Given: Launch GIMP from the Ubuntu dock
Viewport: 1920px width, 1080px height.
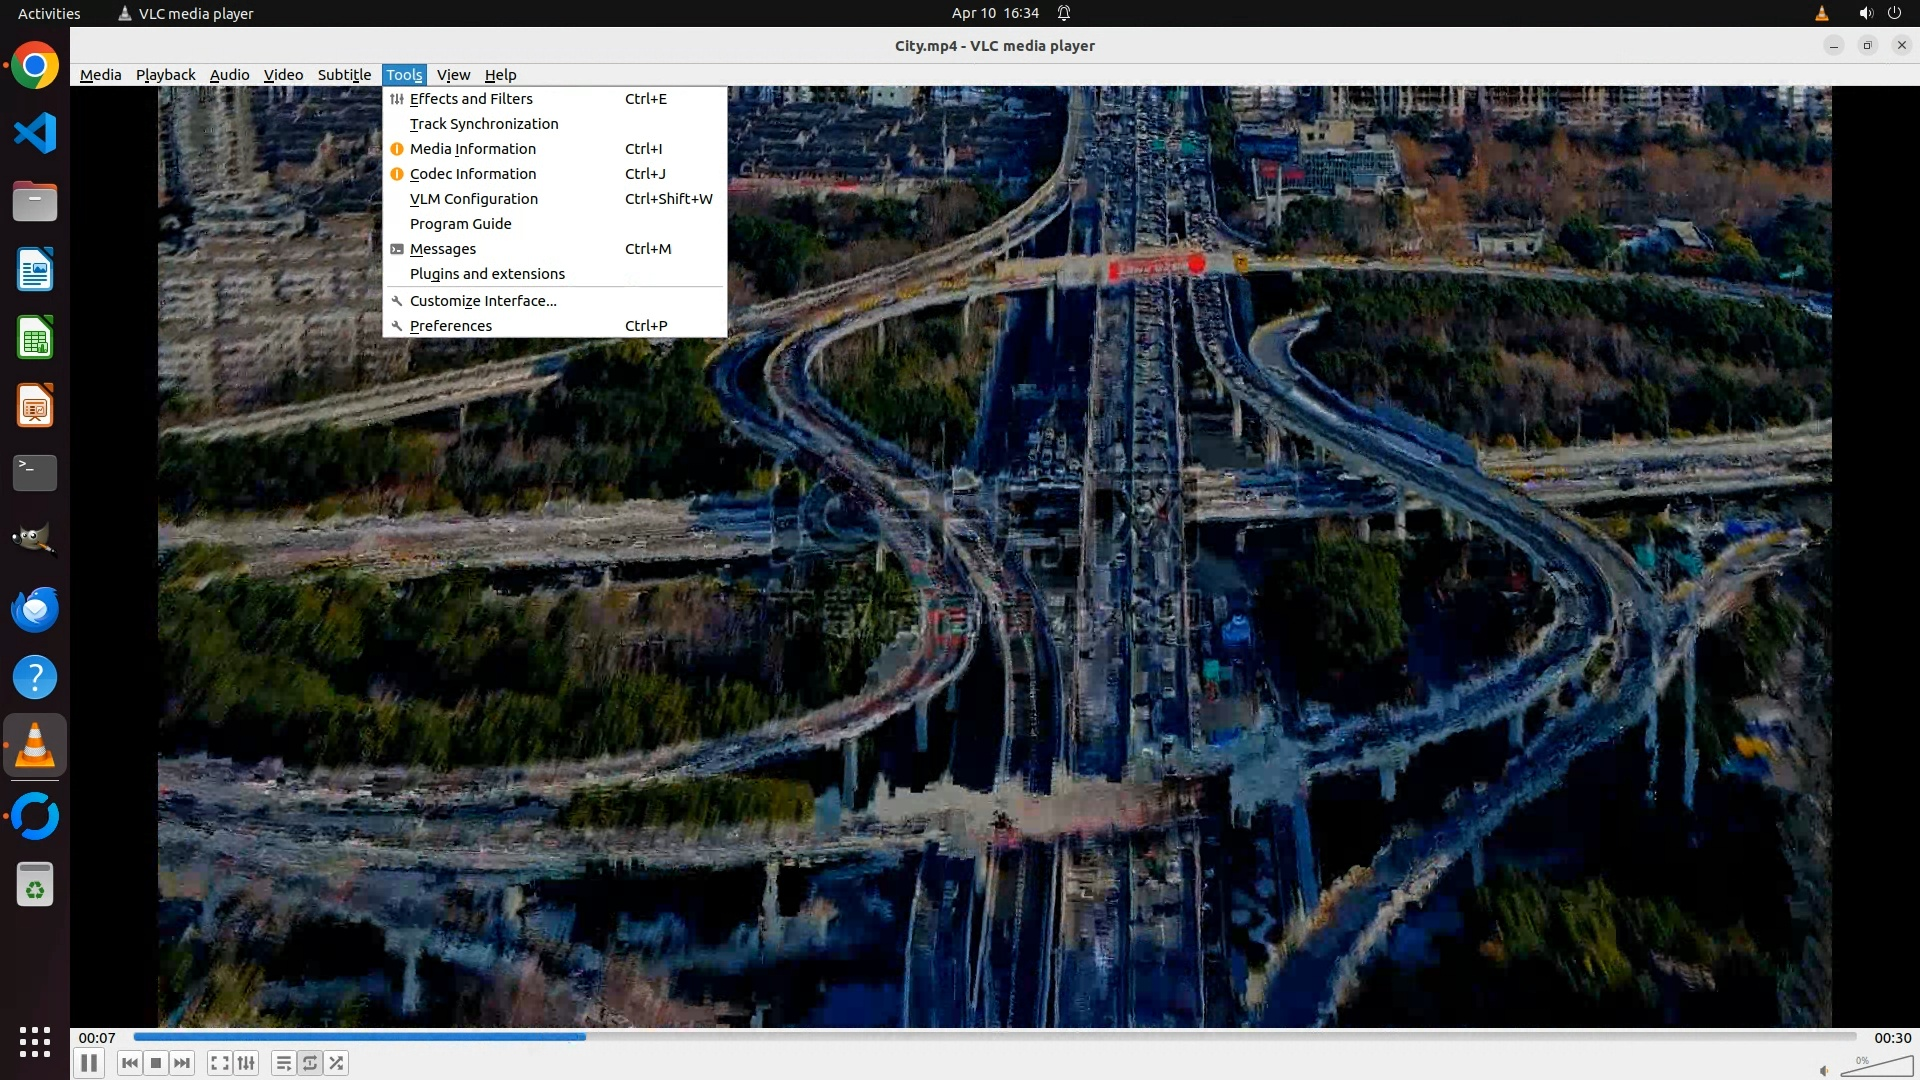Looking at the screenshot, I should click(x=35, y=540).
